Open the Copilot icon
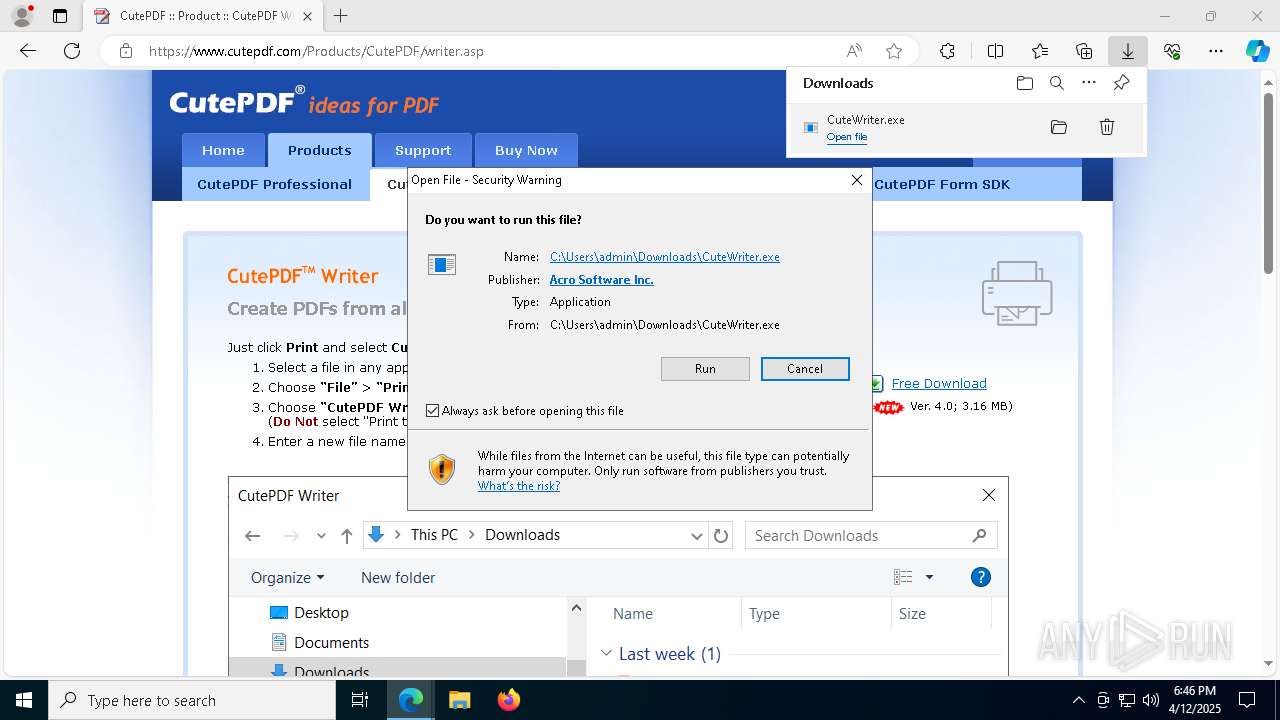Screen dimensions: 1280x720 (x=1258, y=51)
